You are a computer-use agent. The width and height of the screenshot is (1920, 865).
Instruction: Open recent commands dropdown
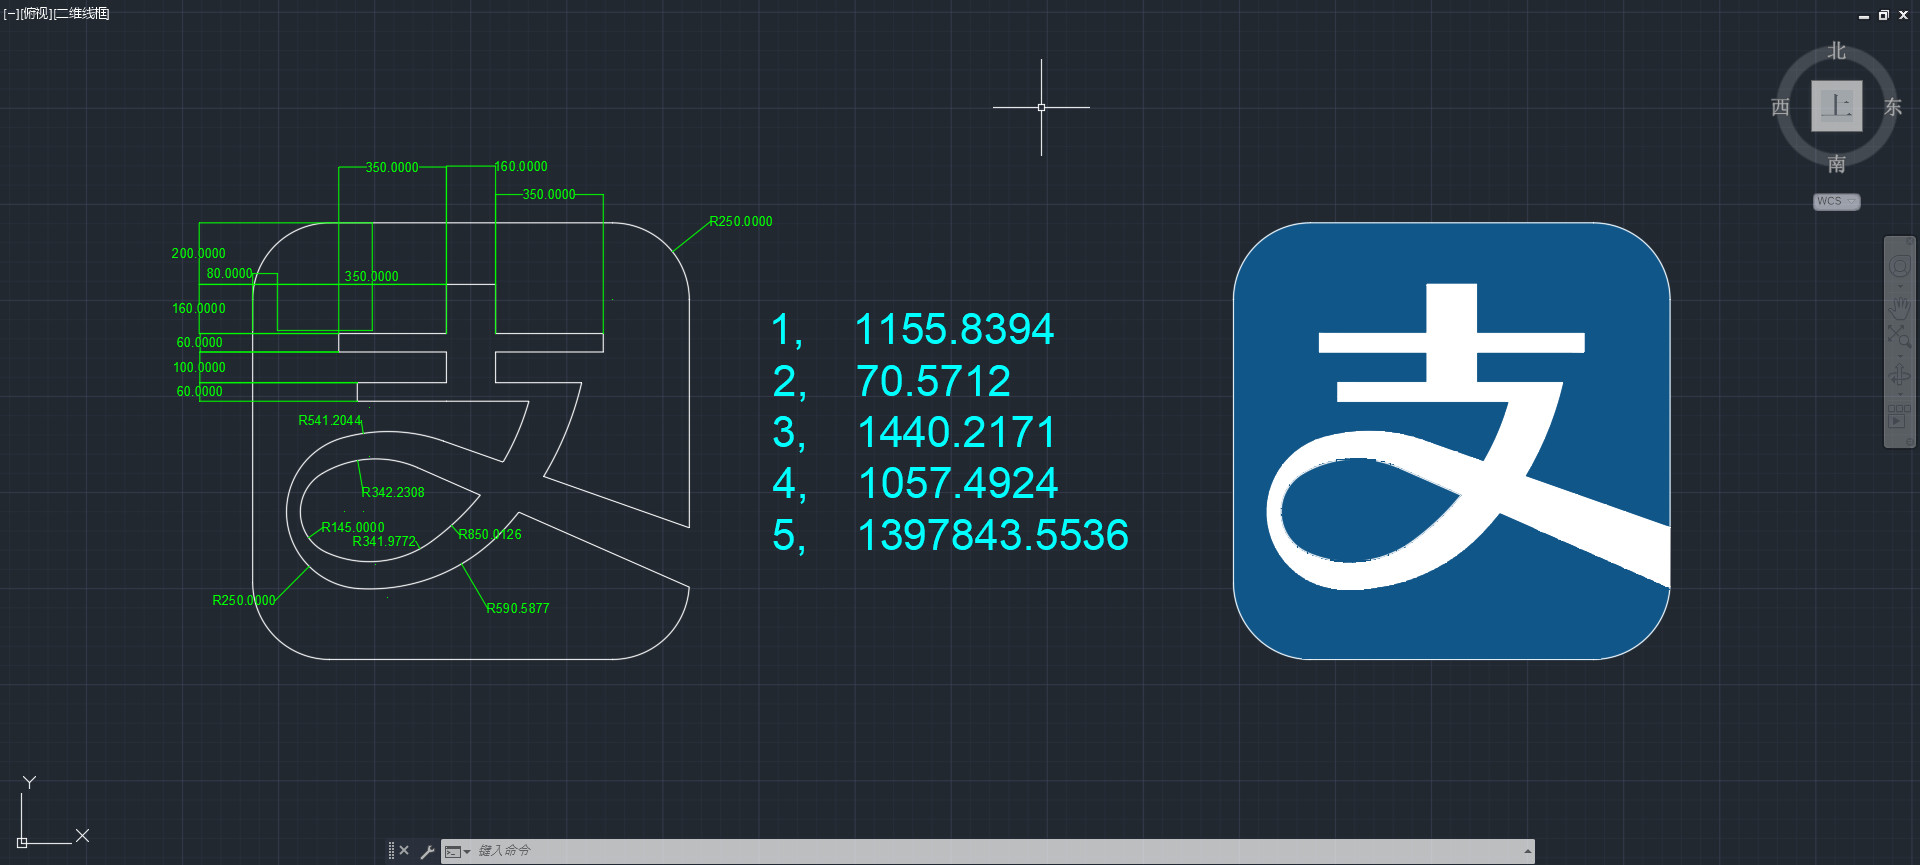point(457,852)
